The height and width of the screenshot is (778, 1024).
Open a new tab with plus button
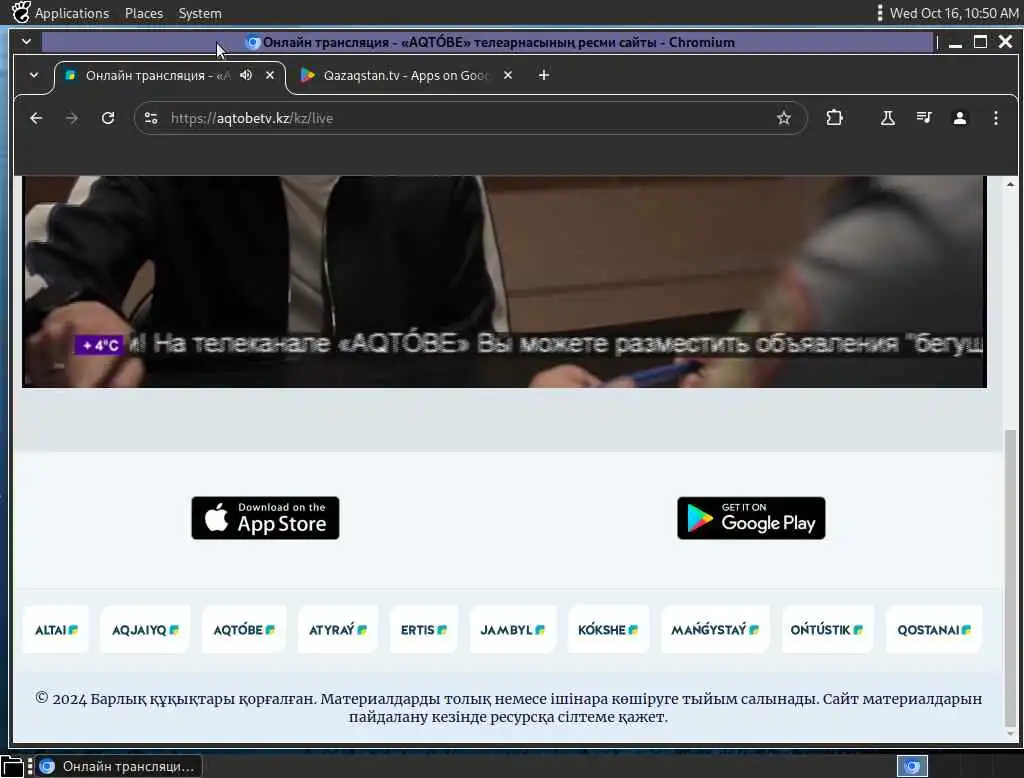(543, 75)
